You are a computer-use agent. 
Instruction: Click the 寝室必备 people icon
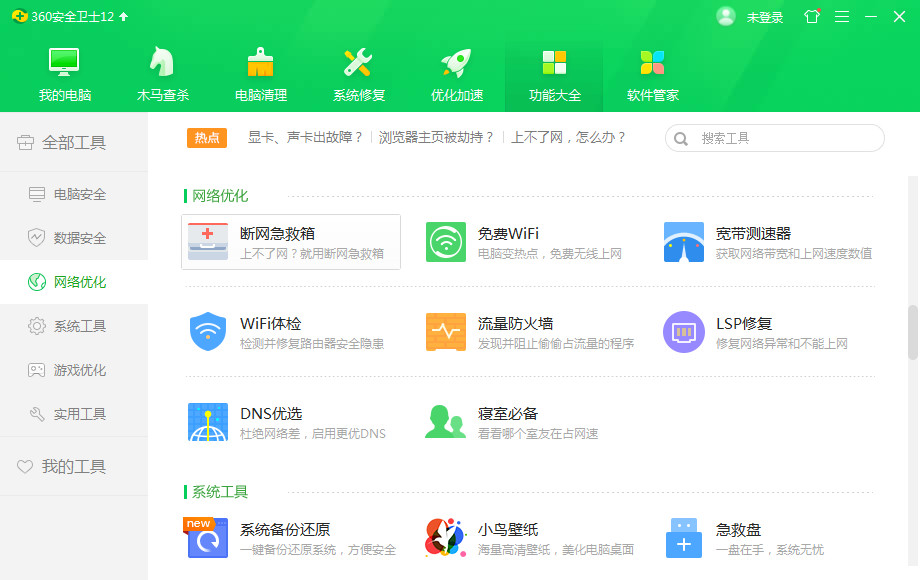[x=445, y=422]
